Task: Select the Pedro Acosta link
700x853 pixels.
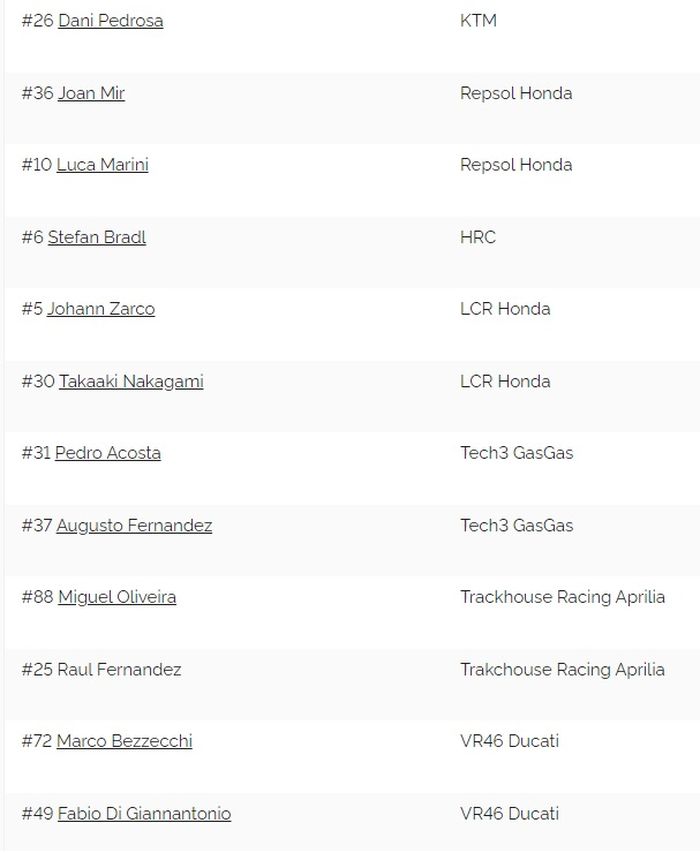Action: click(108, 453)
